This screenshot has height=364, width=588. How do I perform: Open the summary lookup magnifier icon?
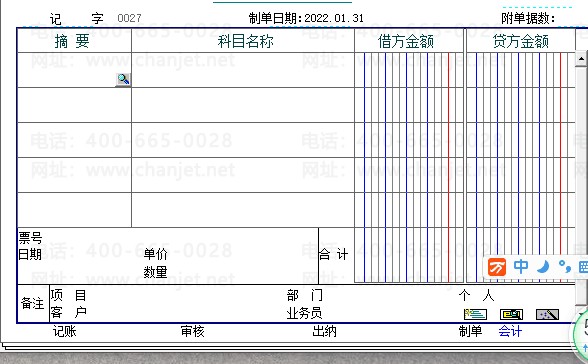pyautogui.click(x=123, y=79)
